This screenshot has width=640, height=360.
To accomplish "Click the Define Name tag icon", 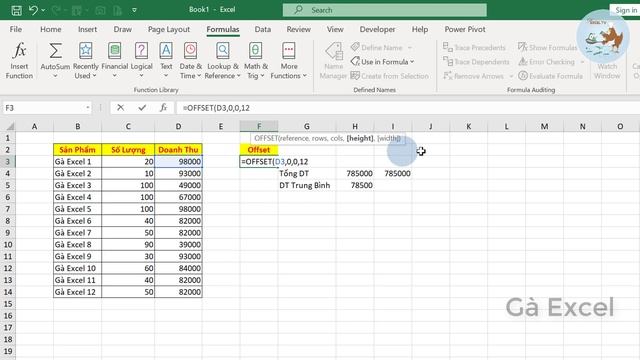I will 355,47.
